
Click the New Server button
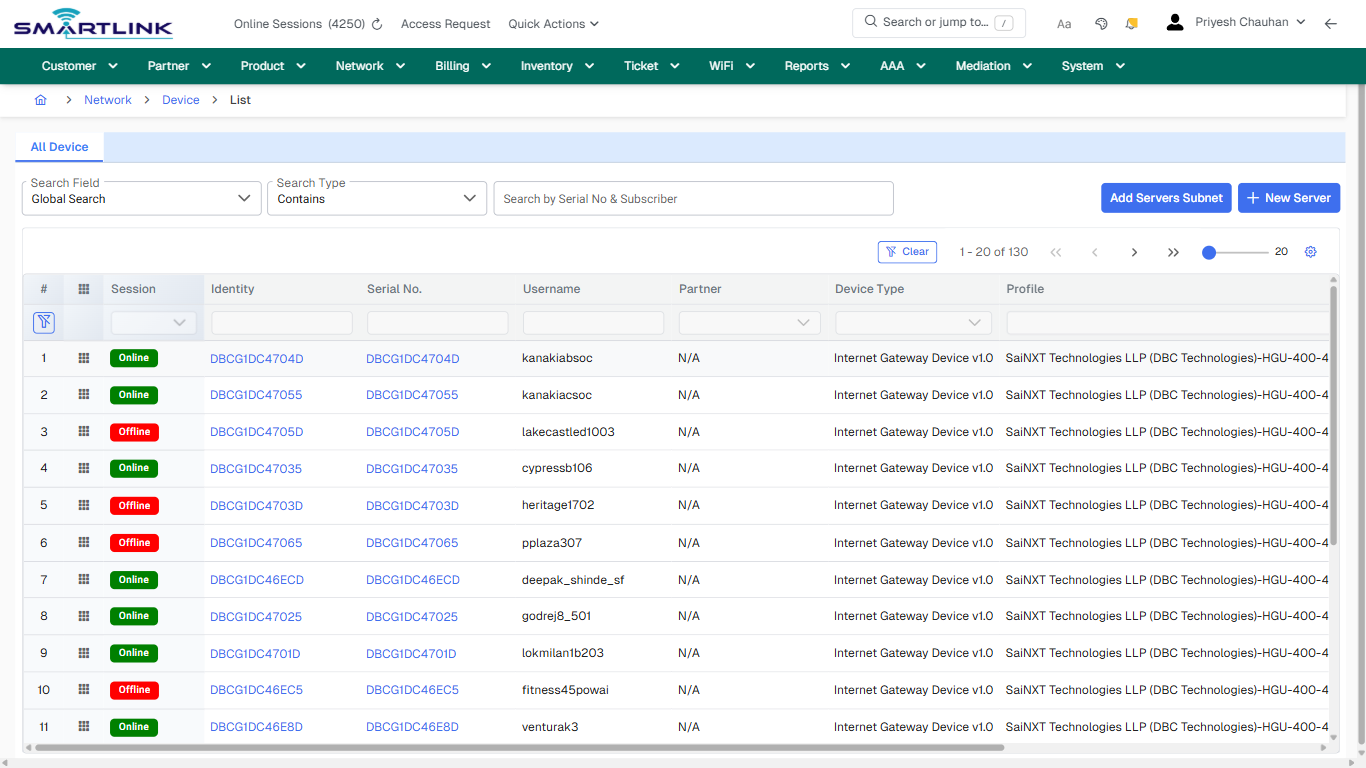pyautogui.click(x=1289, y=198)
